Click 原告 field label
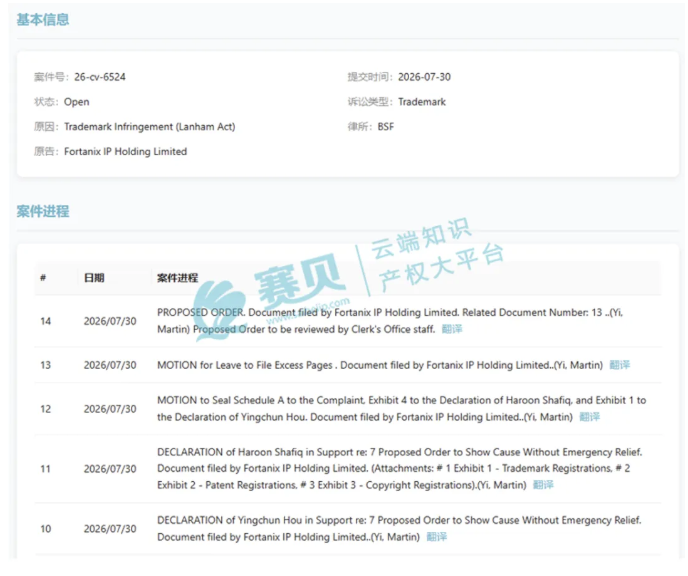 pos(47,152)
